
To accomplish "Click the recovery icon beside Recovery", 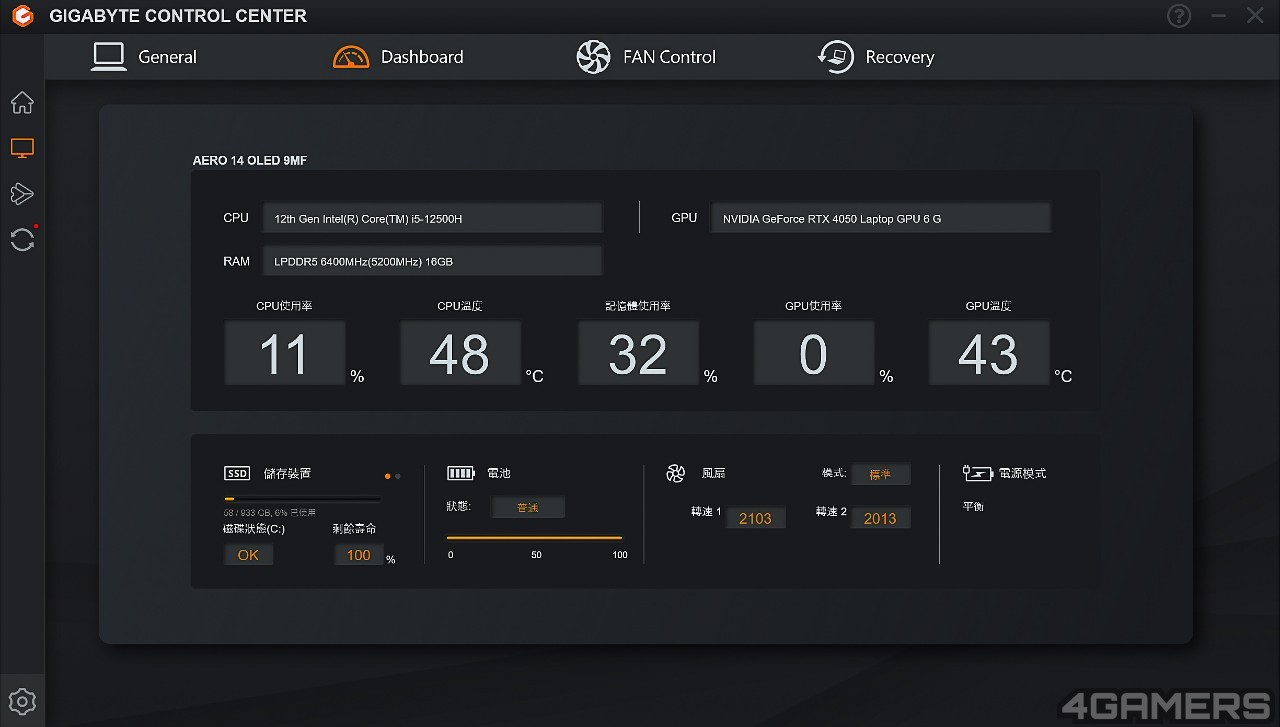I will coord(835,57).
